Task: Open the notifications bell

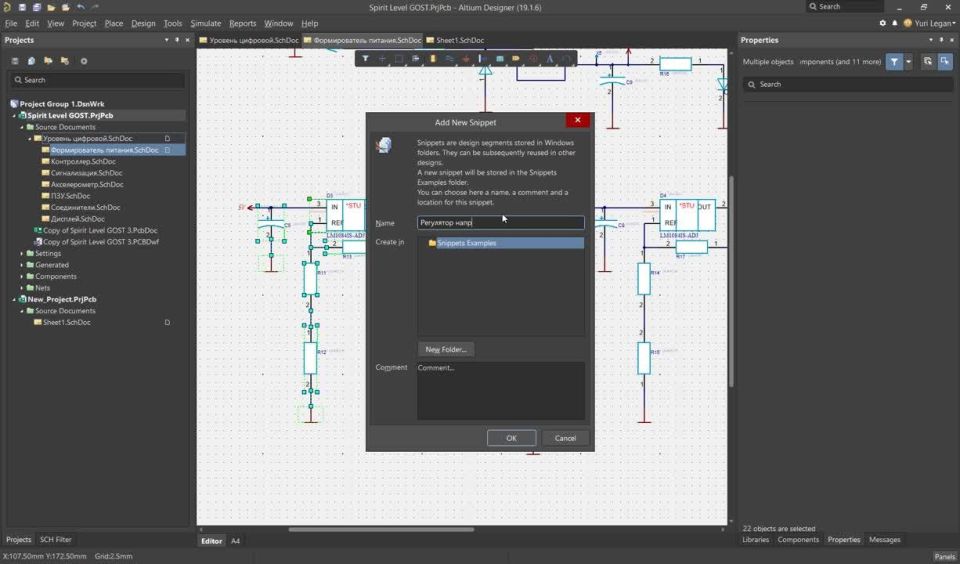Action: point(894,23)
